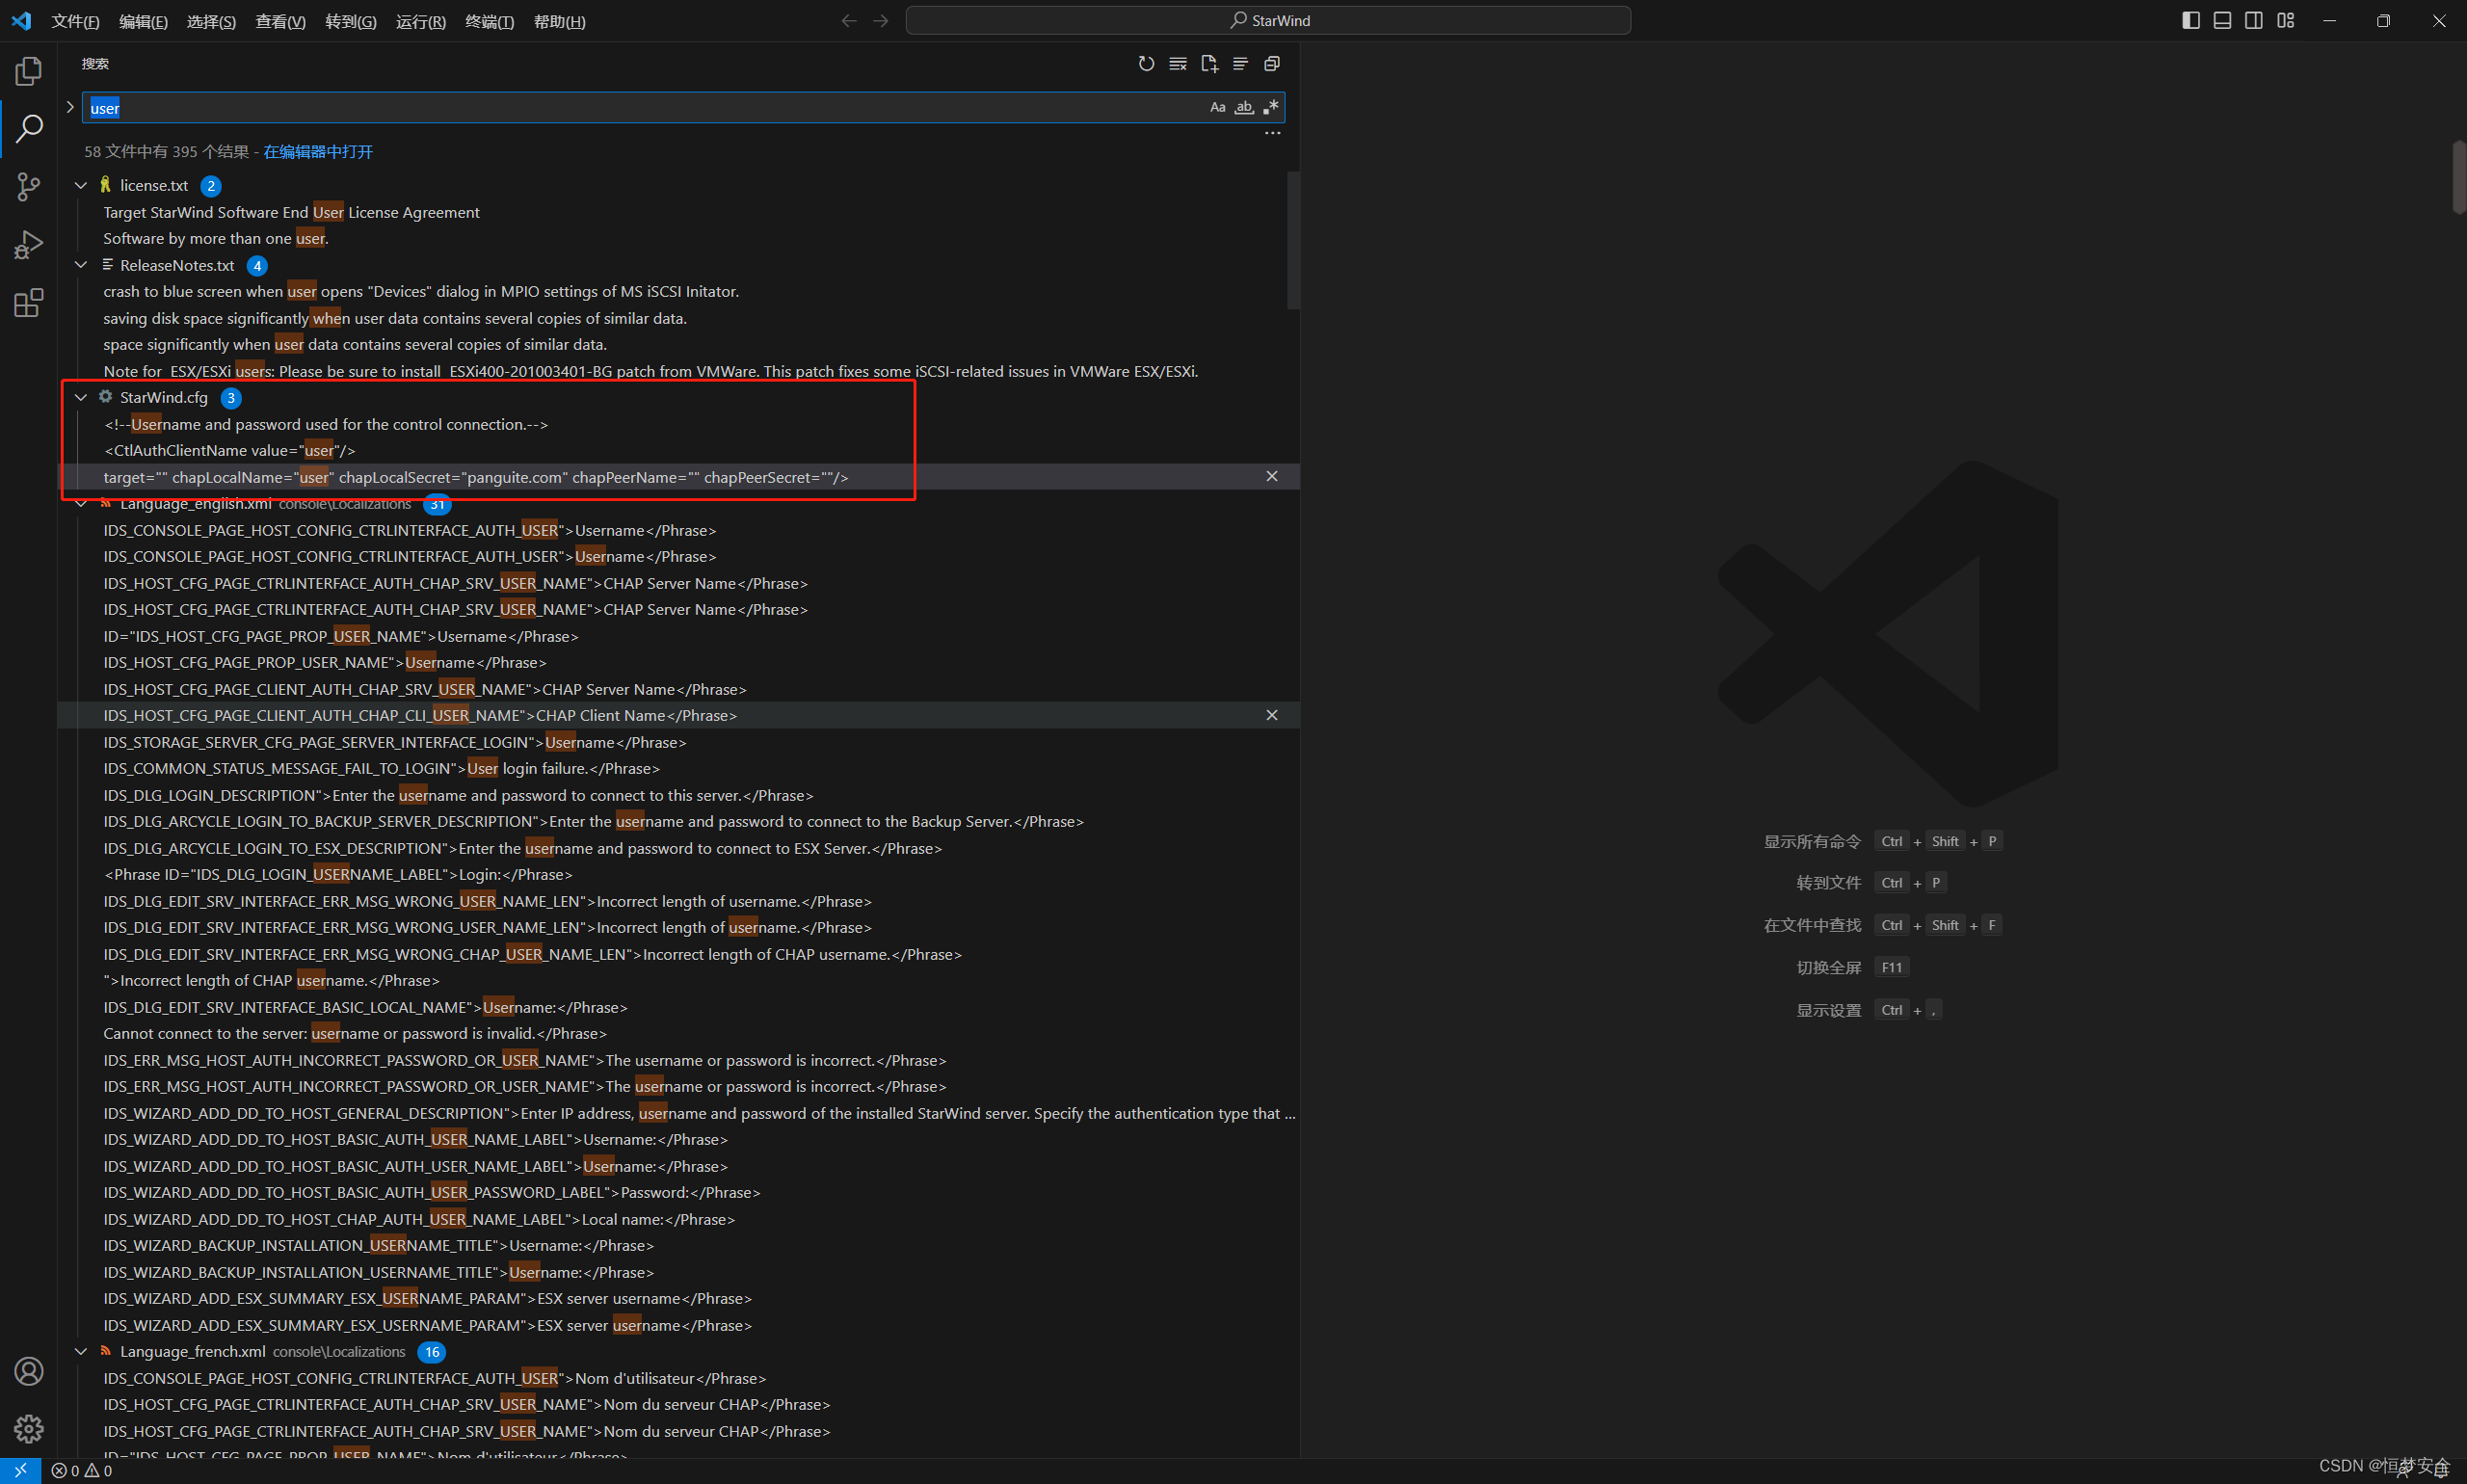Toggle Match Whole Word option

tap(1244, 107)
